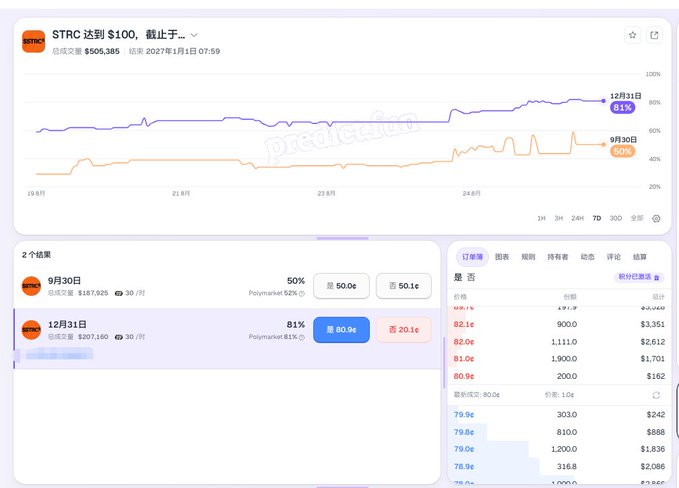Click the 2 个结果 heading
The image size is (679, 488).
36,255
